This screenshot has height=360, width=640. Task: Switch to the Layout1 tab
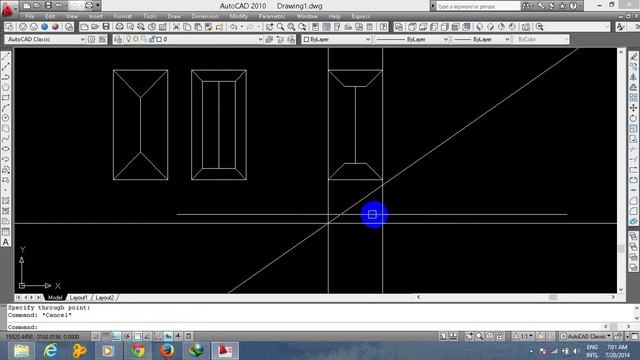78,298
